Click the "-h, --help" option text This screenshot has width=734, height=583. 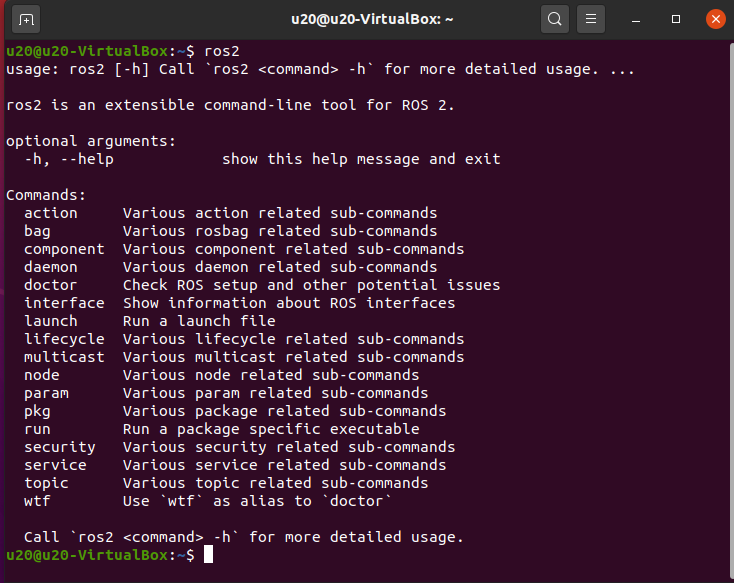(x=69, y=159)
